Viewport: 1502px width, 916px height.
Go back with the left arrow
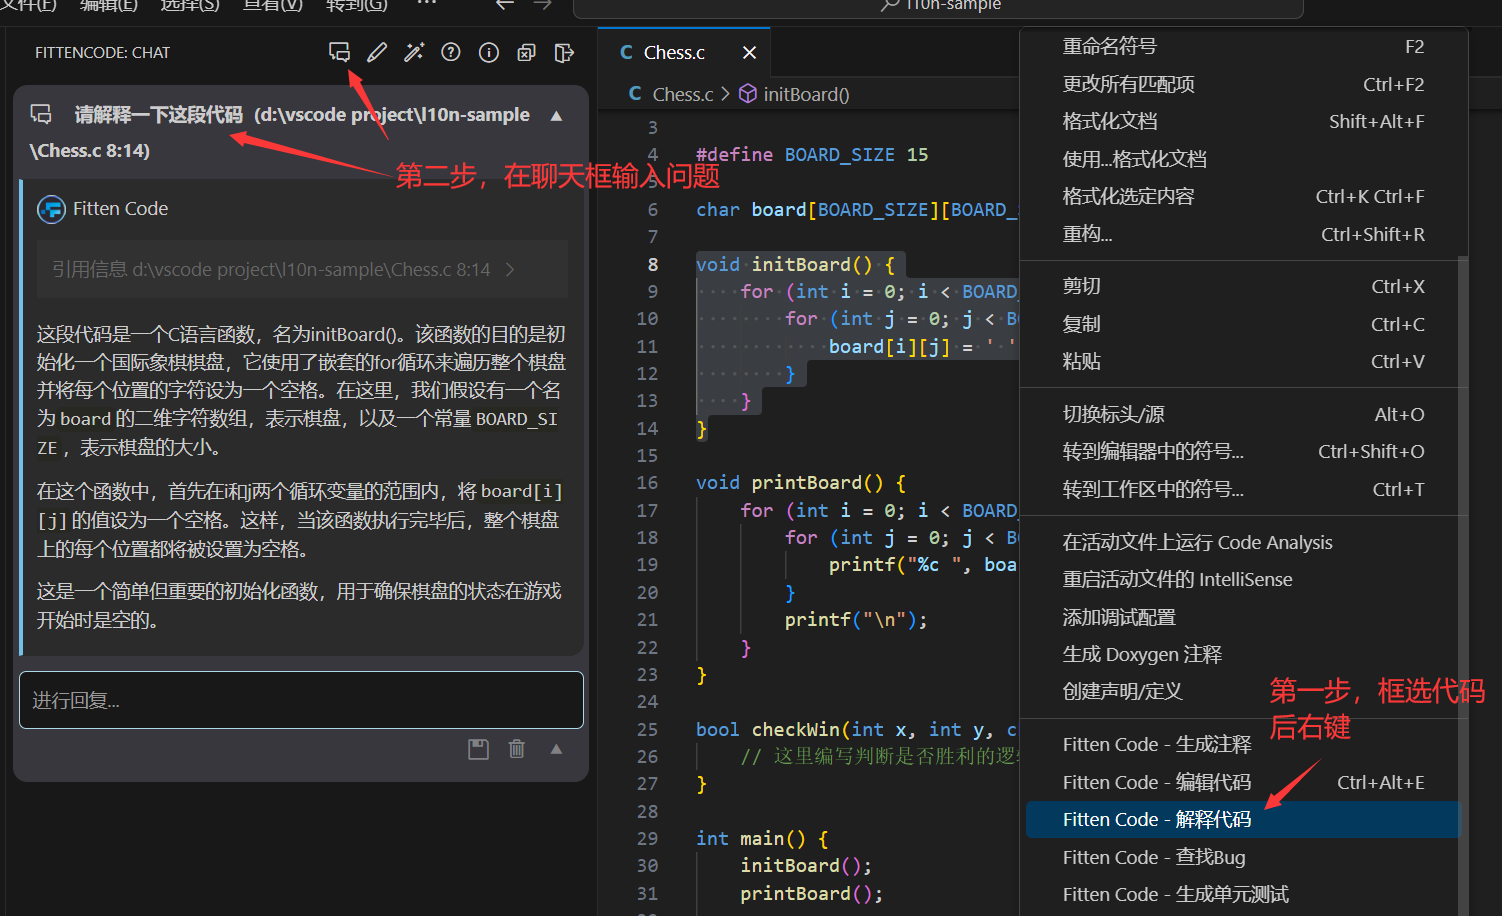(505, 4)
